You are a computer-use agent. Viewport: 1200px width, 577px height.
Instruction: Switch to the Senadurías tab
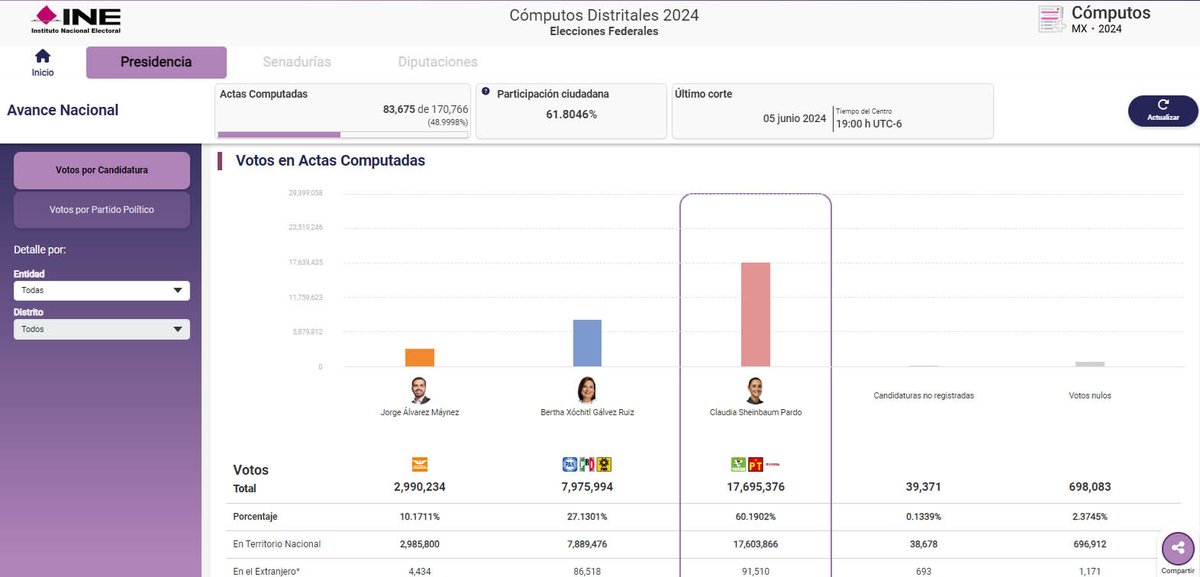pos(297,62)
